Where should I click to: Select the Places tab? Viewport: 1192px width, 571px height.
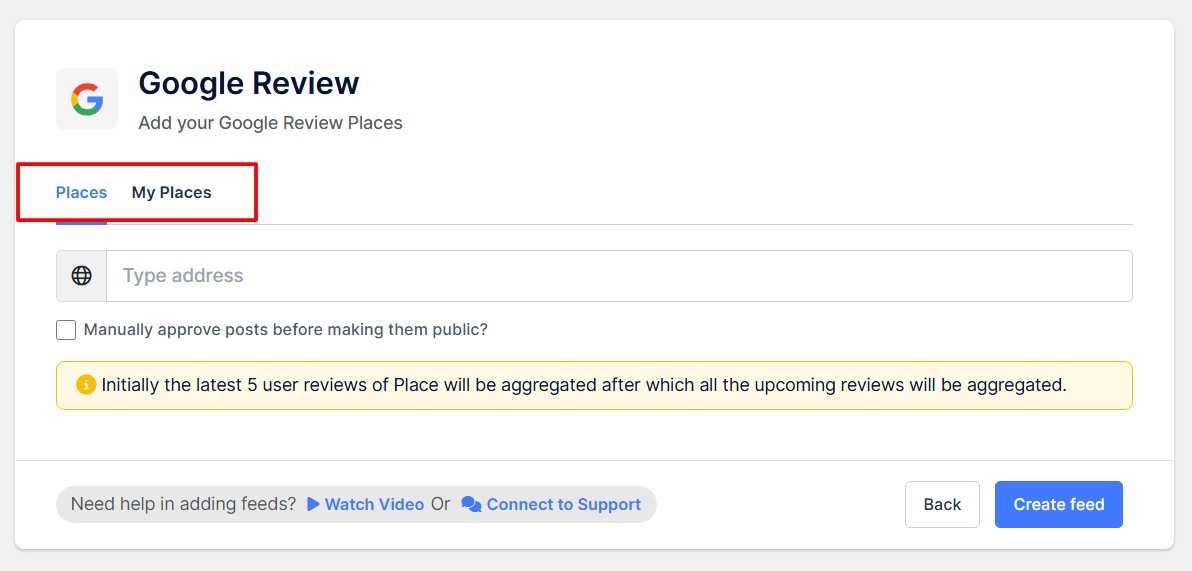[81, 193]
